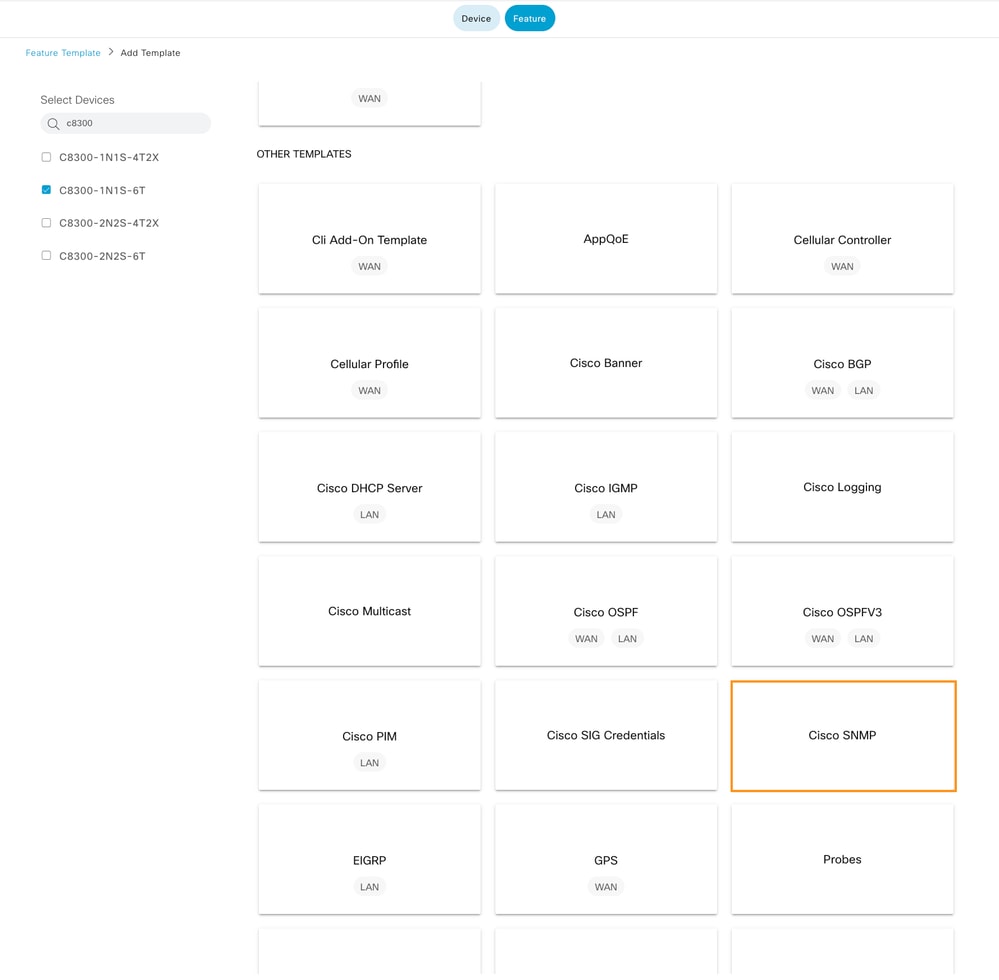Click the LAN tag on Cisco BGP card
The image size is (999, 980).
click(863, 391)
